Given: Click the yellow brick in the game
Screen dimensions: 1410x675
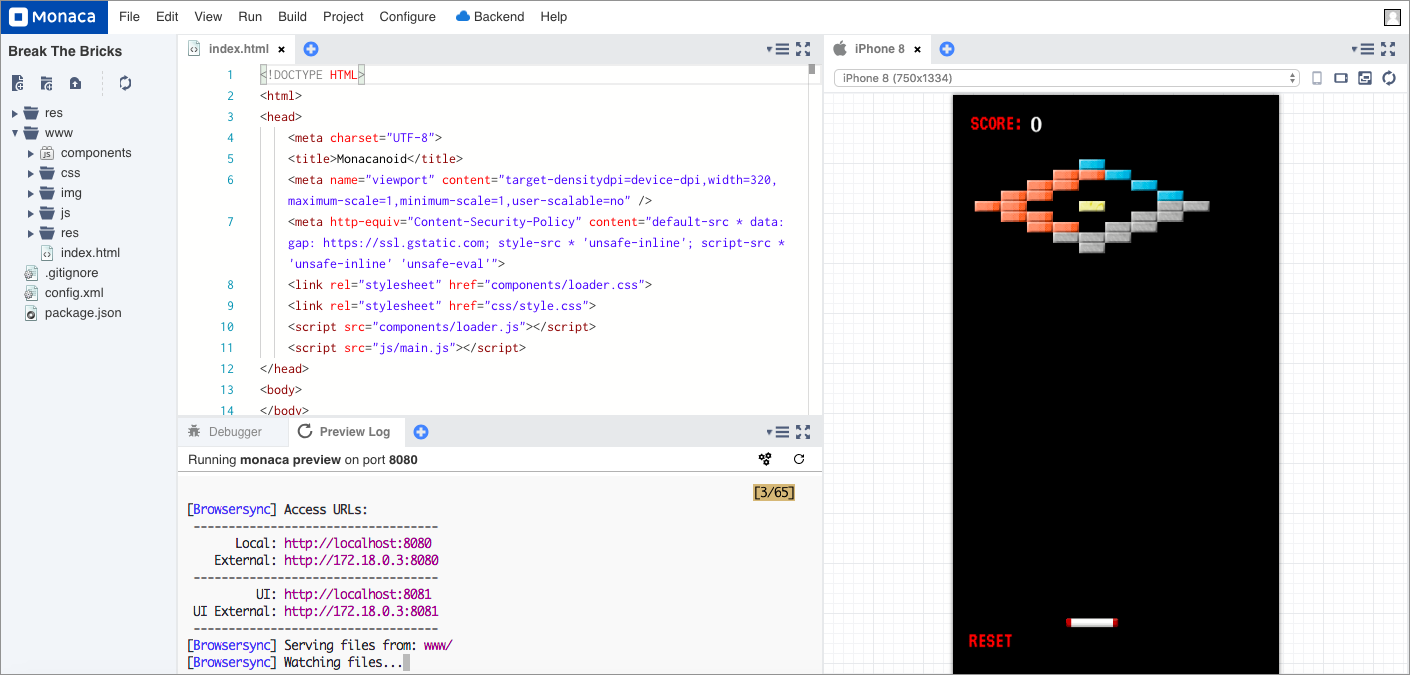Looking at the screenshot, I should [x=1092, y=206].
